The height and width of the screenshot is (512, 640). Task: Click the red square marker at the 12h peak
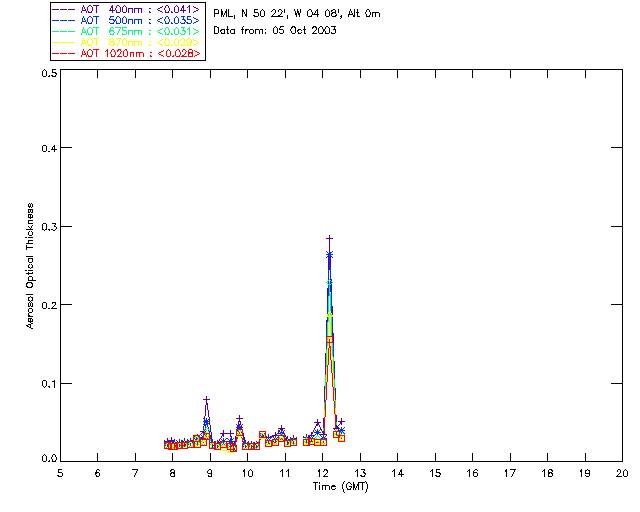point(329,339)
